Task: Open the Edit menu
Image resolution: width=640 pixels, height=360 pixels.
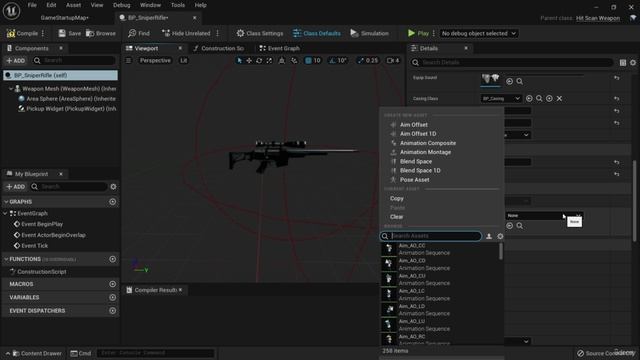Action: [x=51, y=5]
